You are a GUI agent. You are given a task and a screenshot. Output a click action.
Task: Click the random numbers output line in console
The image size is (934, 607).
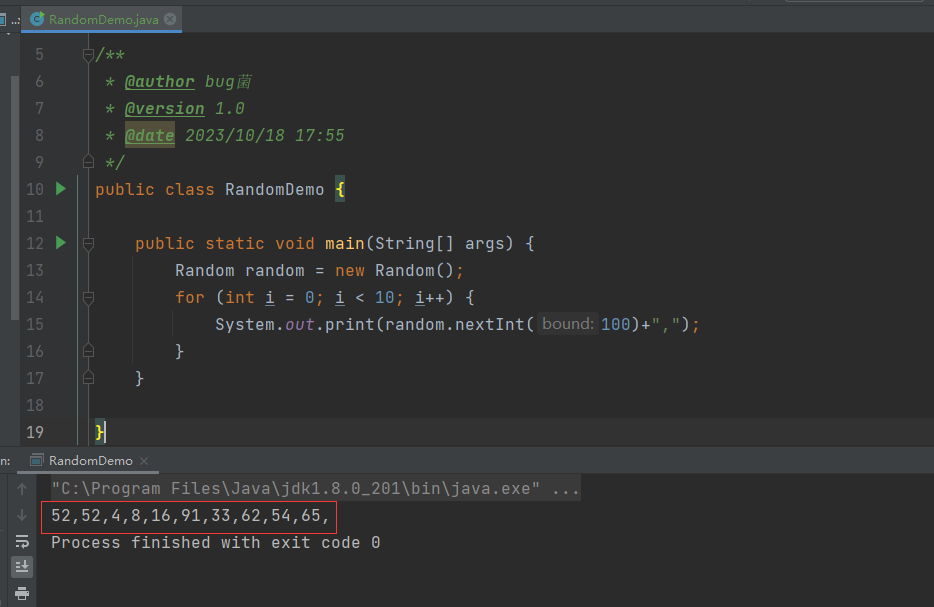coord(189,515)
